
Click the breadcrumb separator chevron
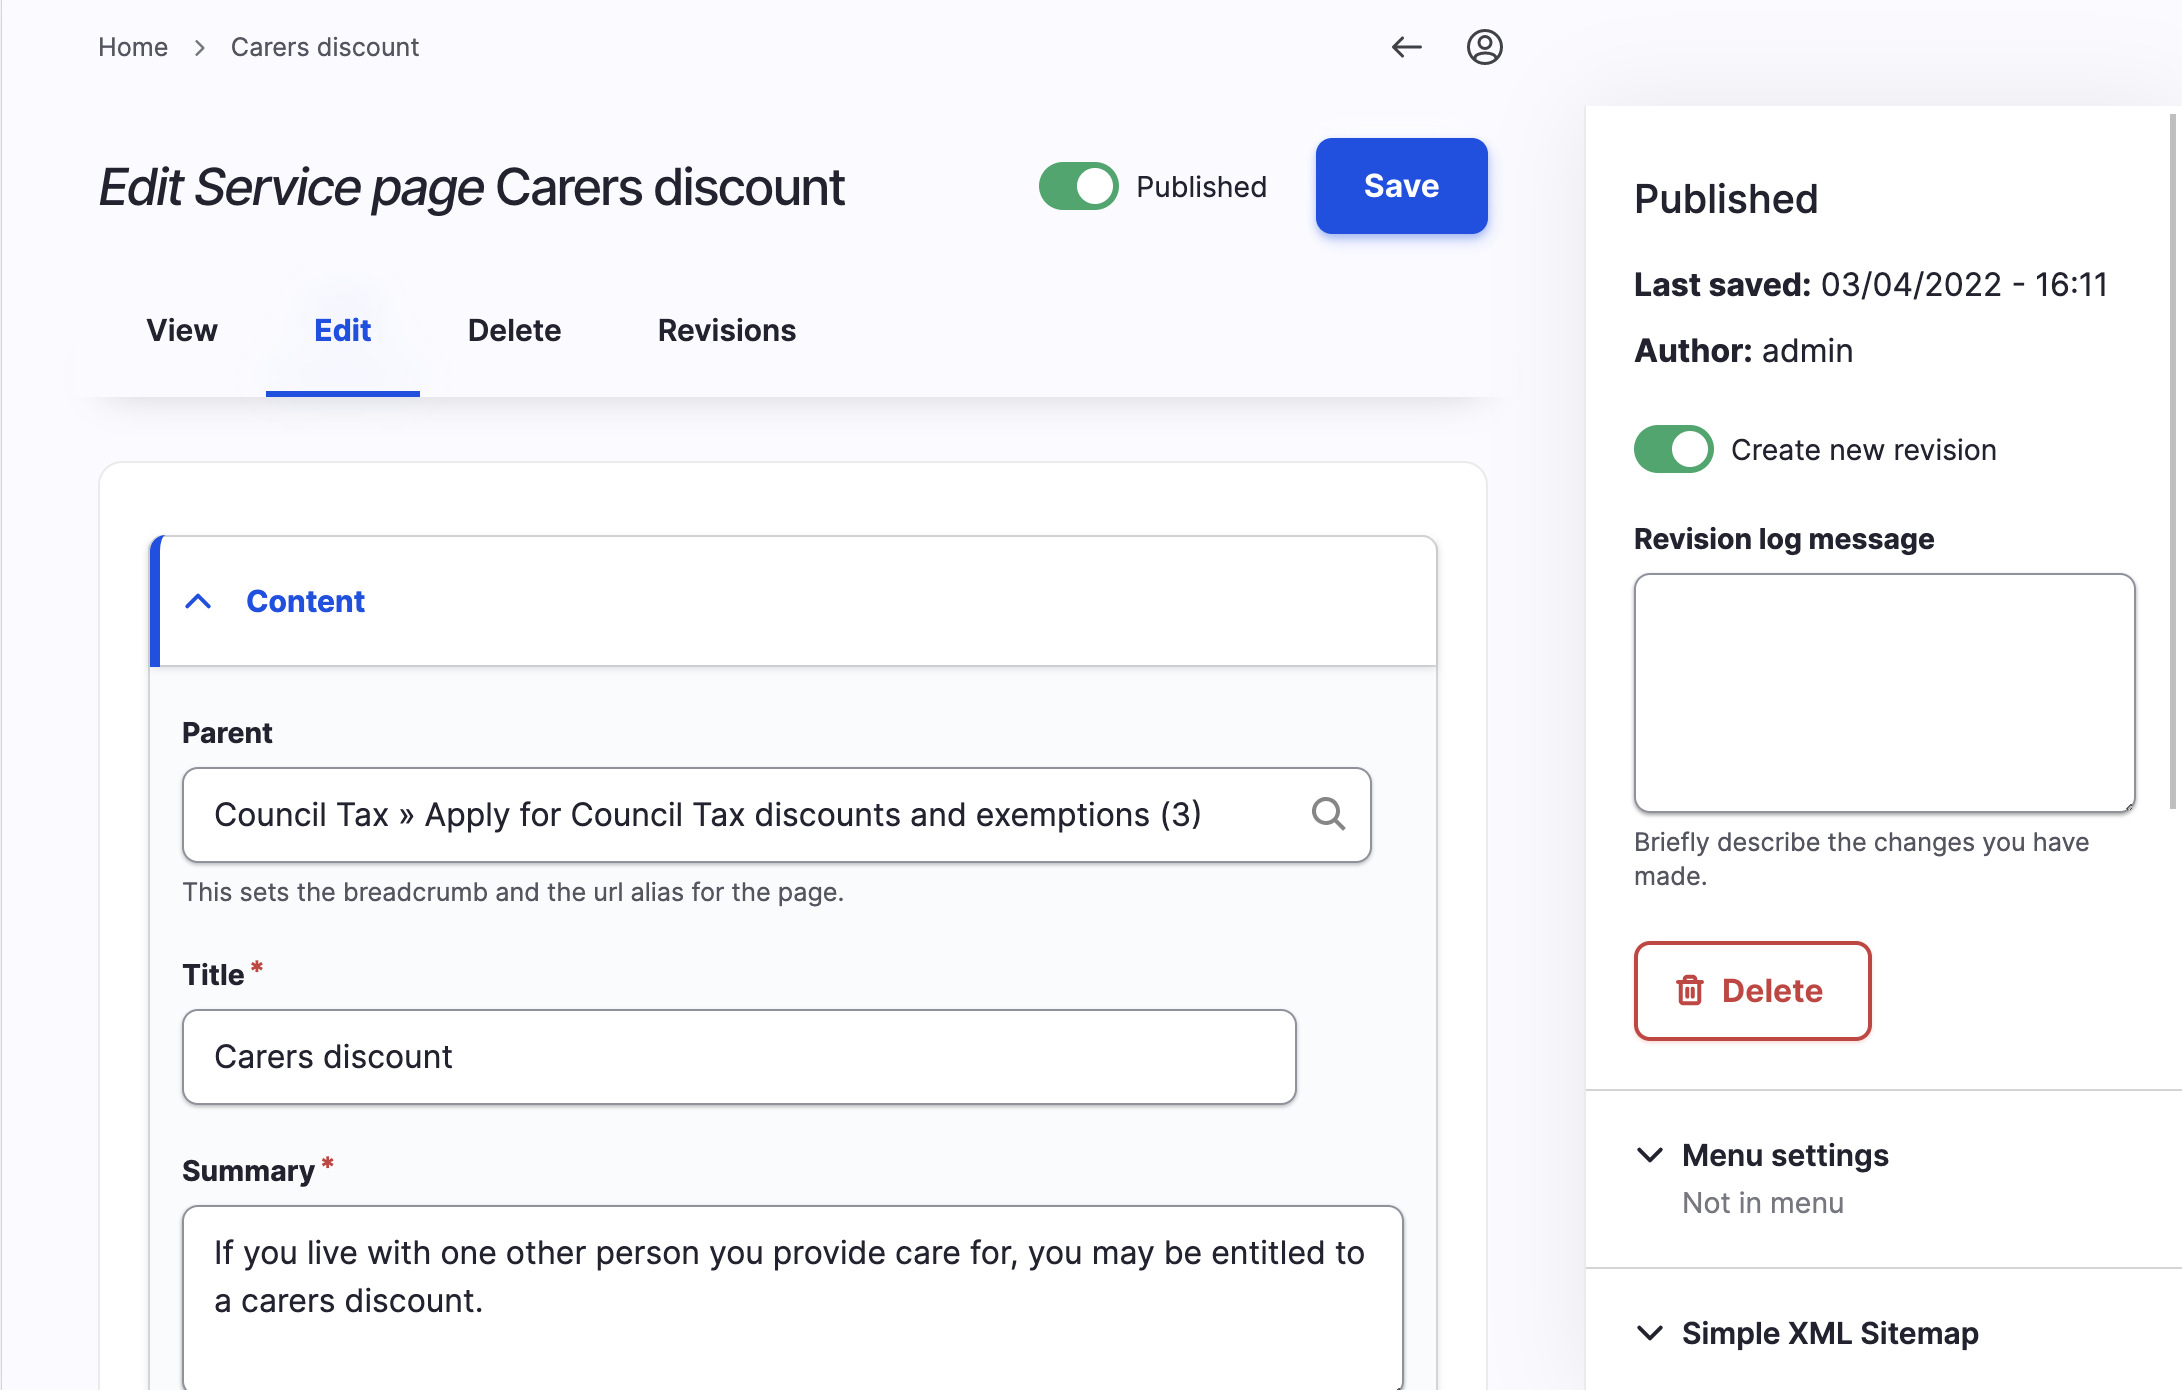200,48
